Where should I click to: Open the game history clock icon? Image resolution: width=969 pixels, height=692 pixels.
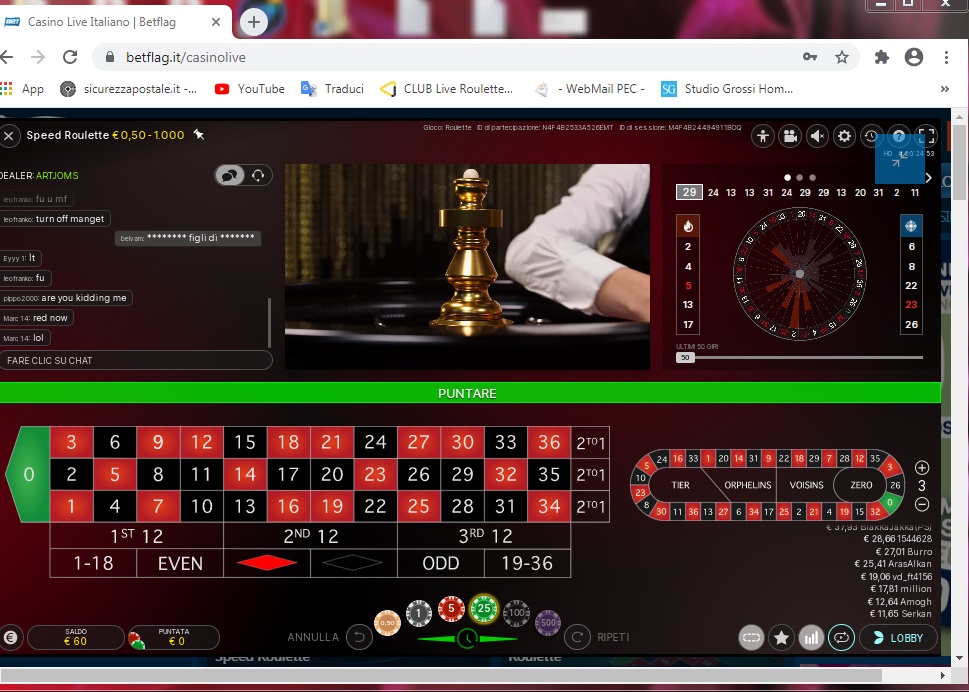click(x=872, y=136)
